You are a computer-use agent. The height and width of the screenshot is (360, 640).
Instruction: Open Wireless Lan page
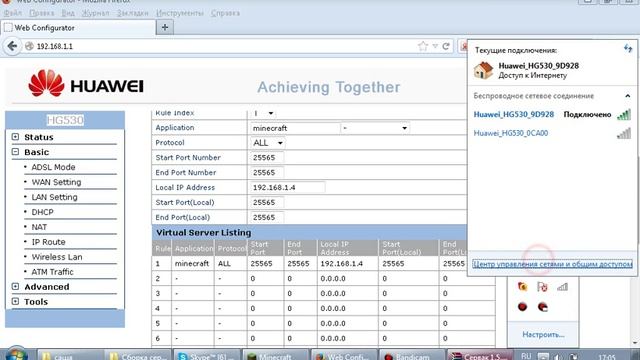coord(57,257)
